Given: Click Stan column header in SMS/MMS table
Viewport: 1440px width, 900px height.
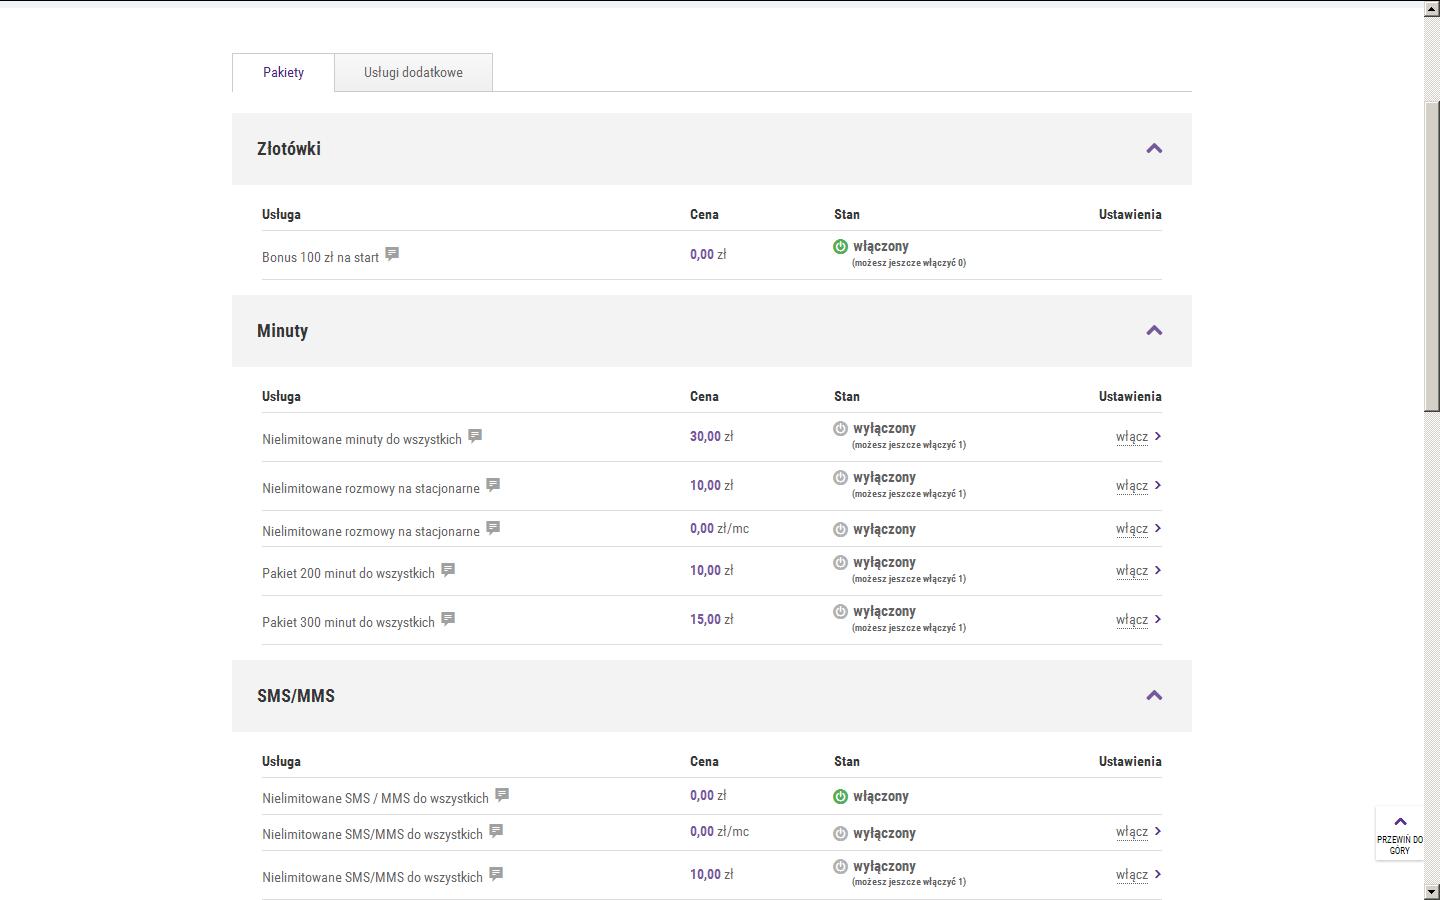Looking at the screenshot, I should pyautogui.click(x=847, y=761).
